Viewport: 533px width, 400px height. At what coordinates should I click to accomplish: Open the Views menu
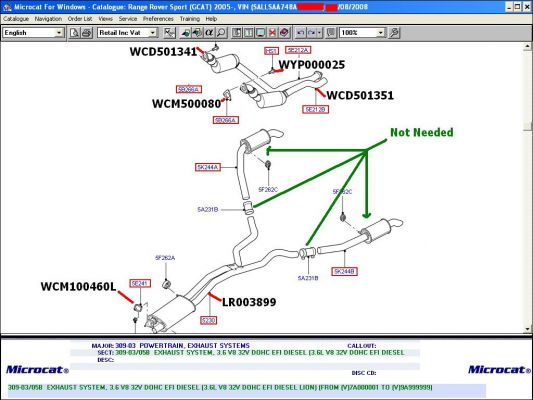pyautogui.click(x=105, y=19)
